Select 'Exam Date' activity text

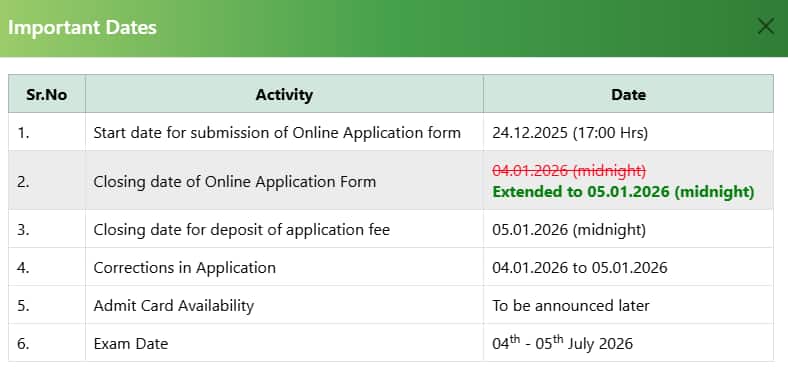pyautogui.click(x=131, y=344)
